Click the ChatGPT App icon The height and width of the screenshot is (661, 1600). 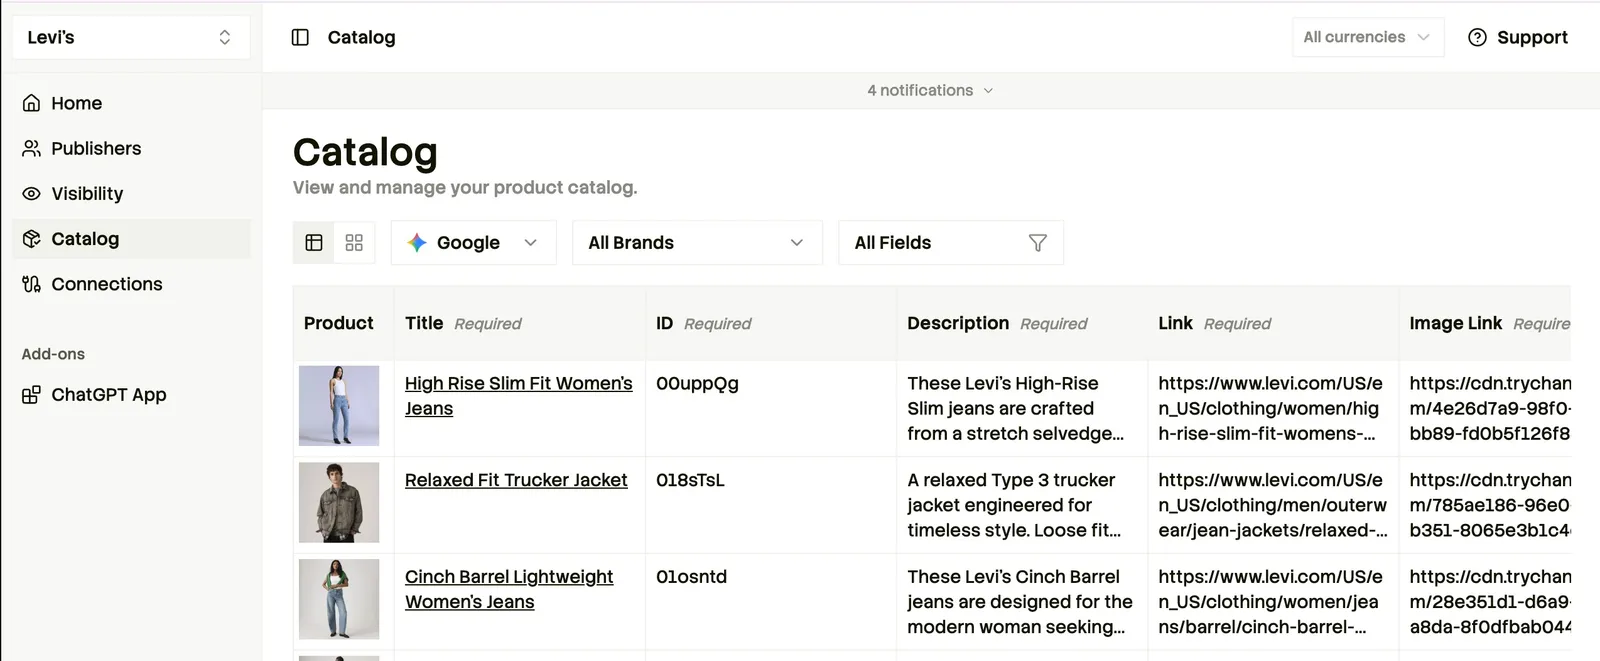tap(31, 395)
